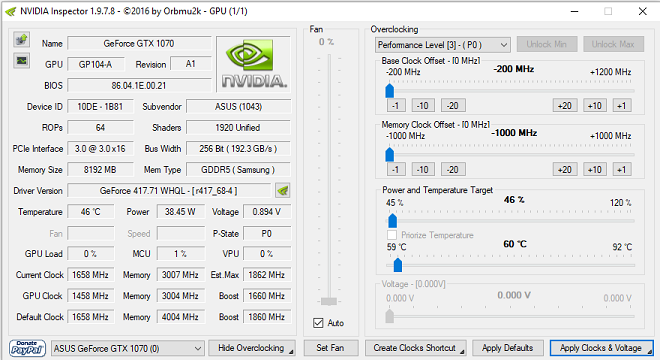Click the NVIDIA driver profile settings icon
This screenshot has height=360, width=660.
pyautogui.click(x=282, y=191)
